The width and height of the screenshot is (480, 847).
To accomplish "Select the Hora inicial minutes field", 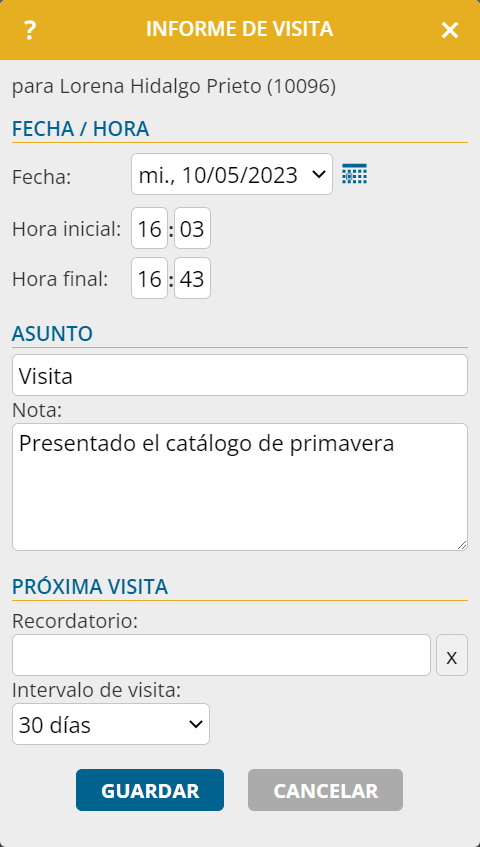I will click(192, 228).
